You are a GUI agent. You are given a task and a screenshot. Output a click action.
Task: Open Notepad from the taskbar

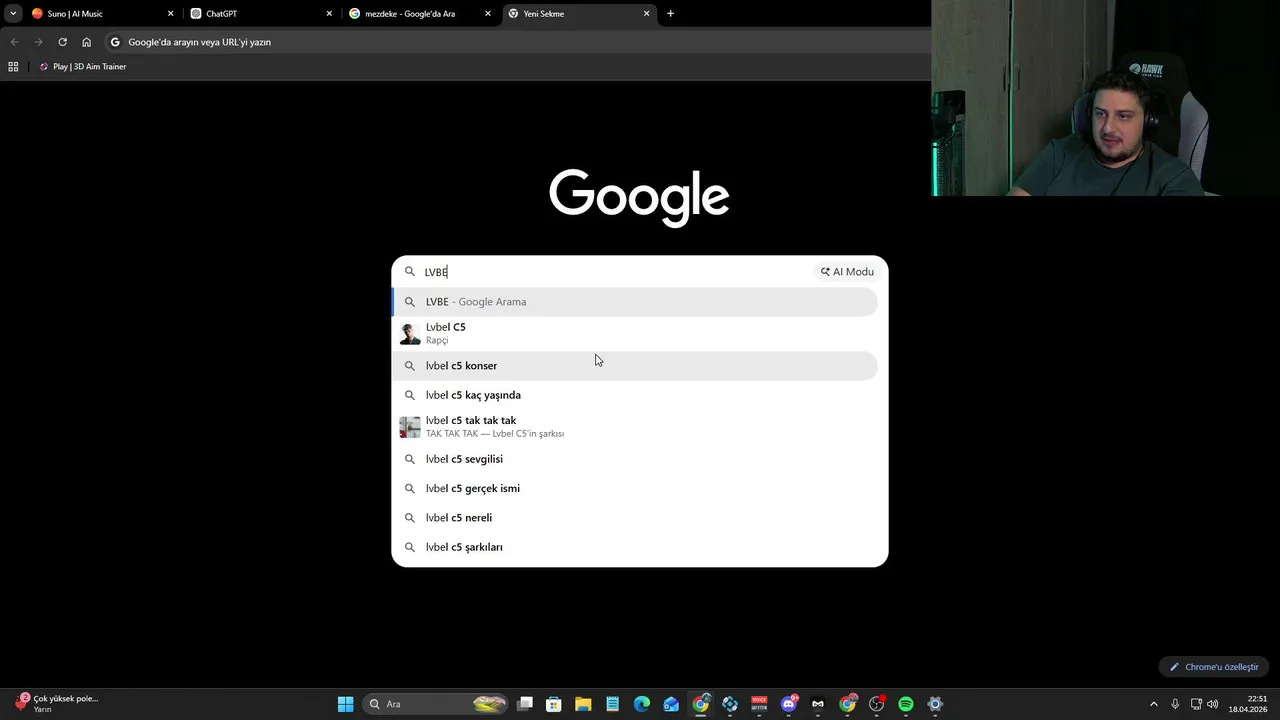612,704
